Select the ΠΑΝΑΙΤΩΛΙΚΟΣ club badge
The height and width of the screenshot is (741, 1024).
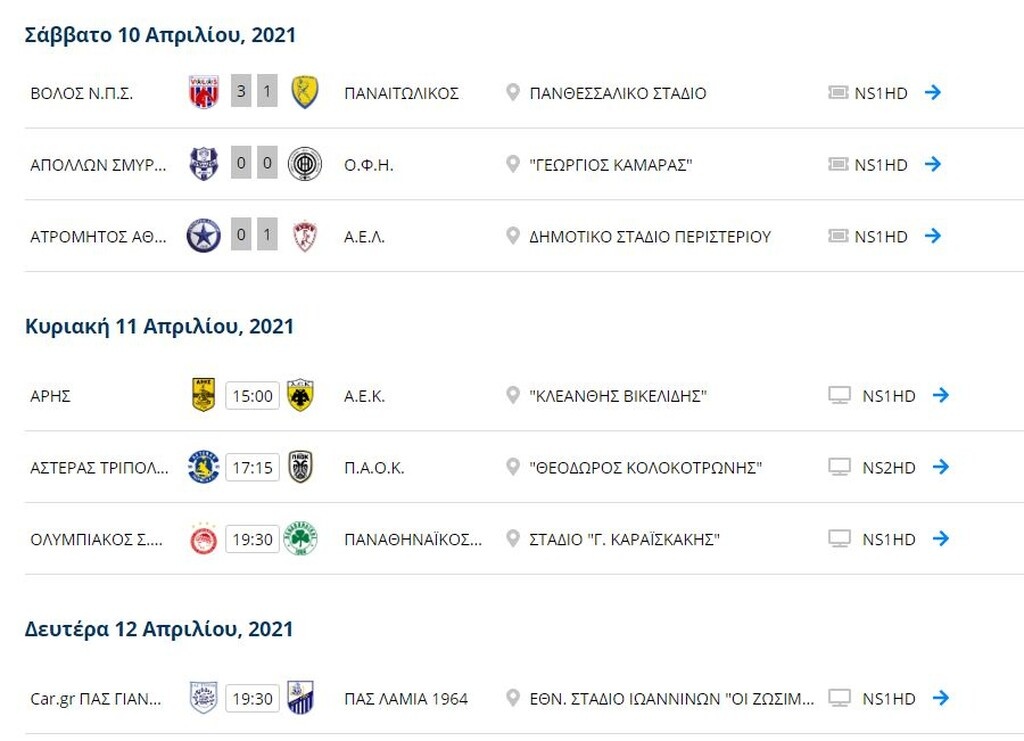305,92
